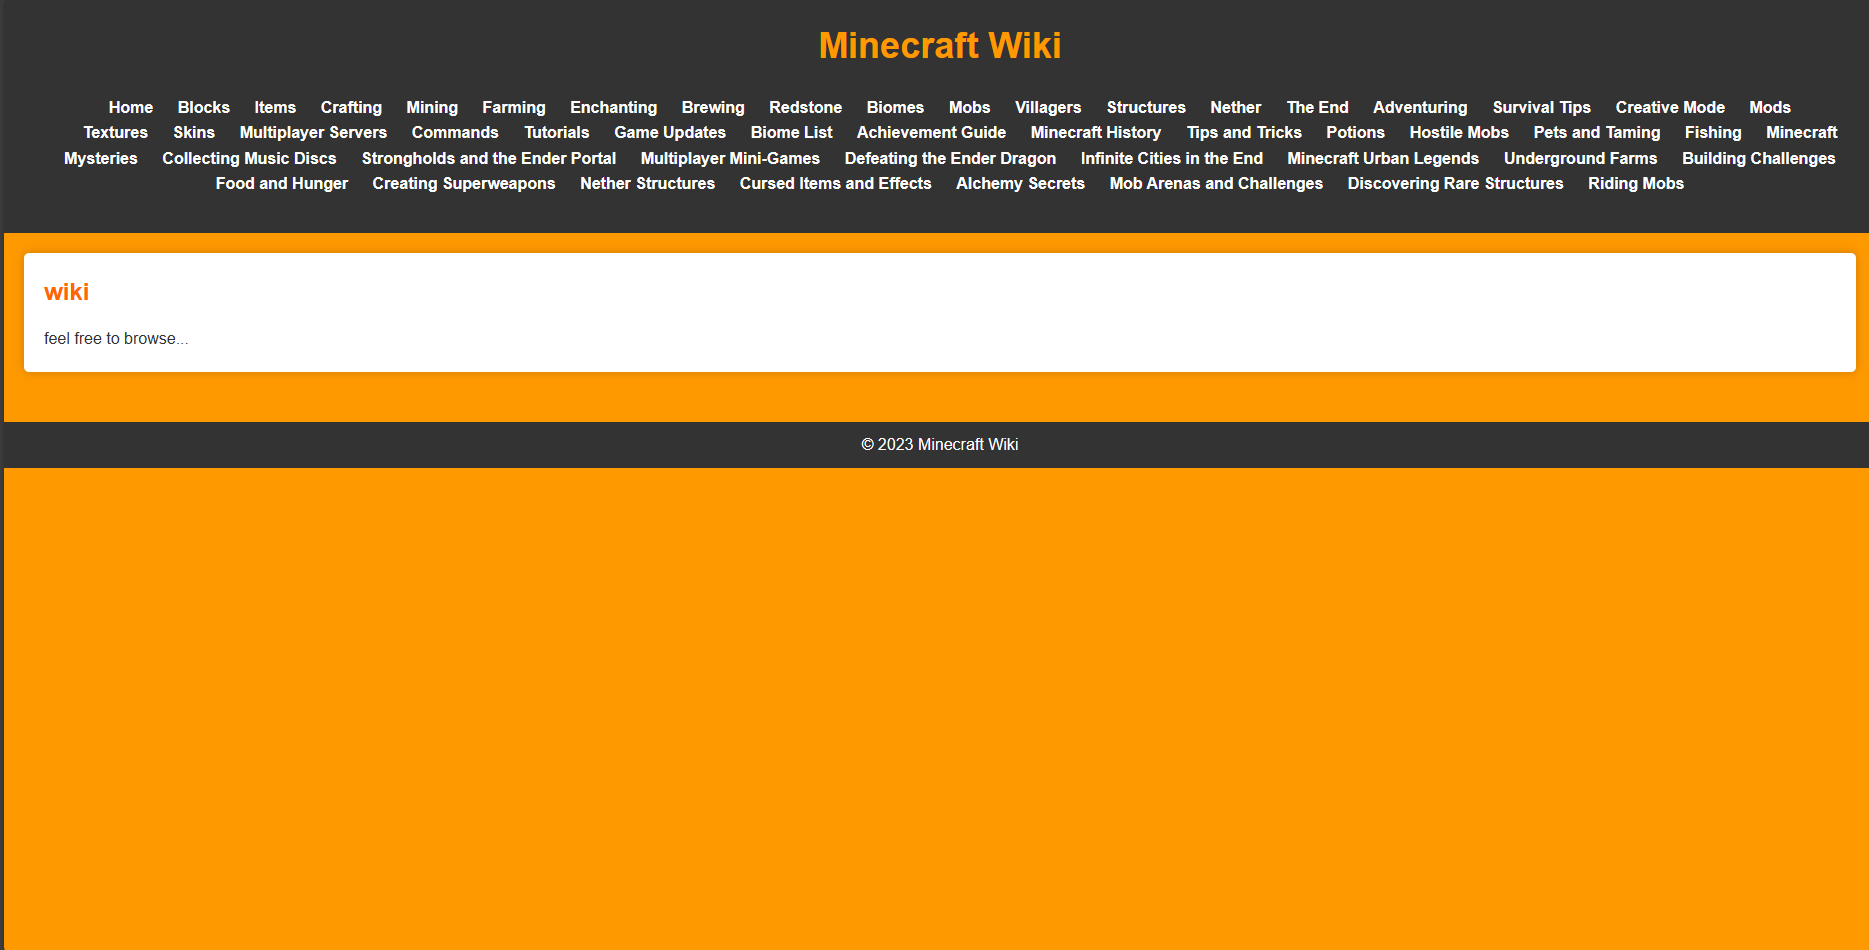Screen dimensions: 1869x950
Task: Open the Biomes link
Action: pyautogui.click(x=895, y=107)
